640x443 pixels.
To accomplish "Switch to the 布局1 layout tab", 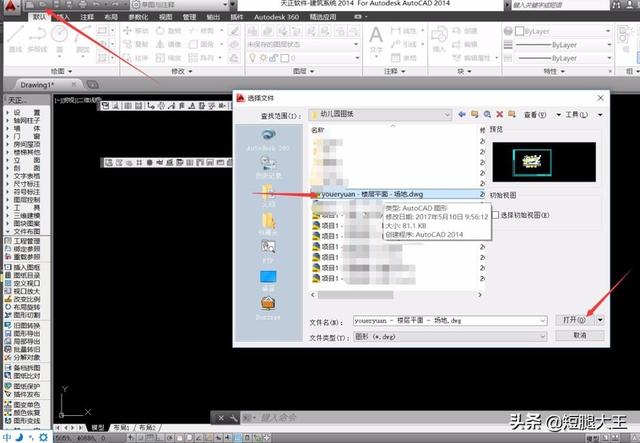I will click(121, 427).
